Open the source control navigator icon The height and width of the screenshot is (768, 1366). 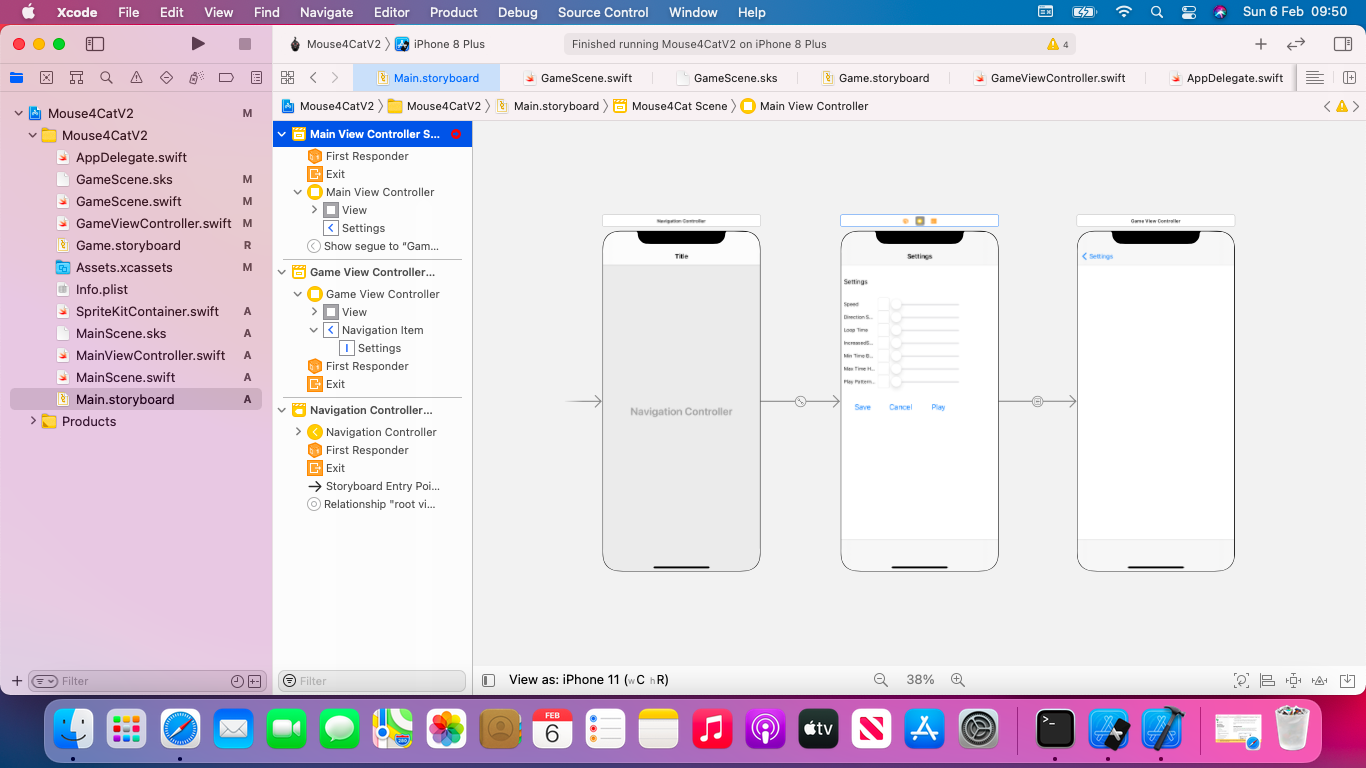coord(46,78)
